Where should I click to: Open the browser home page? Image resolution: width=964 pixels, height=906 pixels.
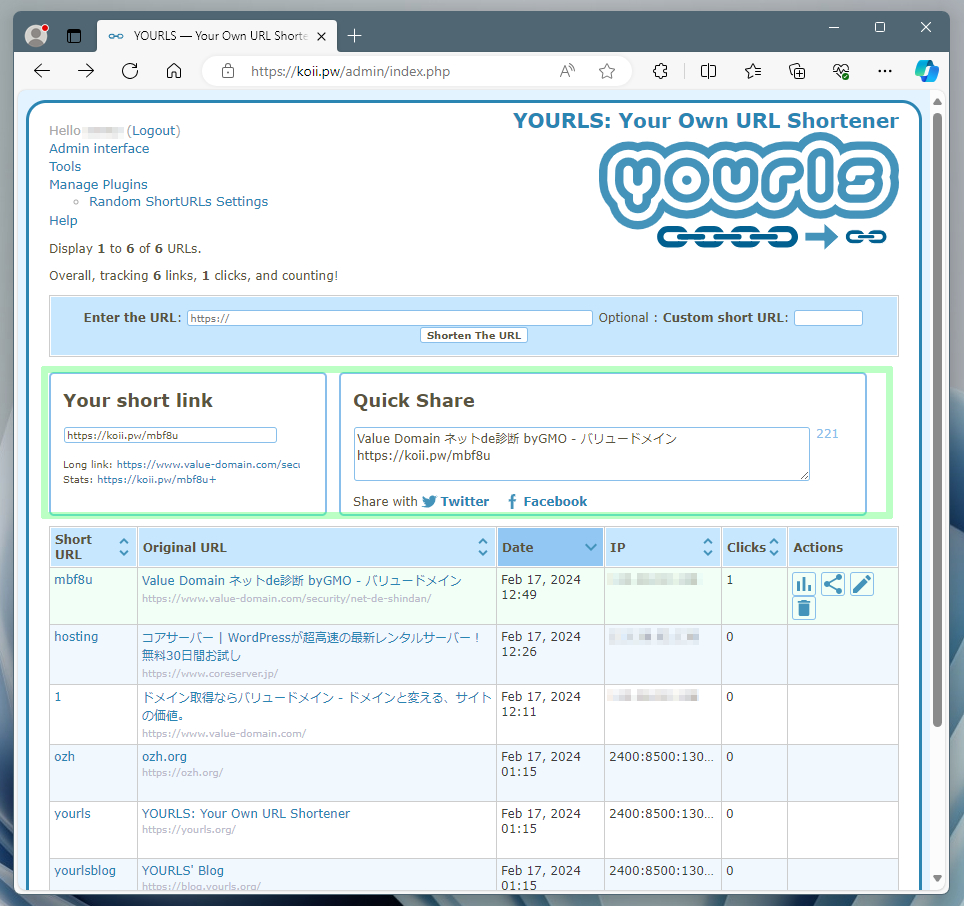(x=174, y=71)
